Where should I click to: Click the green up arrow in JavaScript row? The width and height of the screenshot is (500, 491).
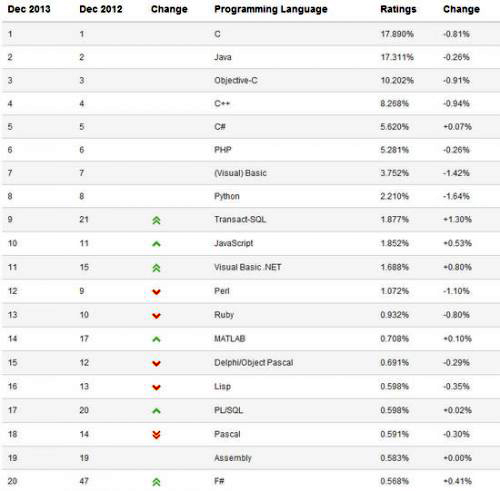point(156,244)
